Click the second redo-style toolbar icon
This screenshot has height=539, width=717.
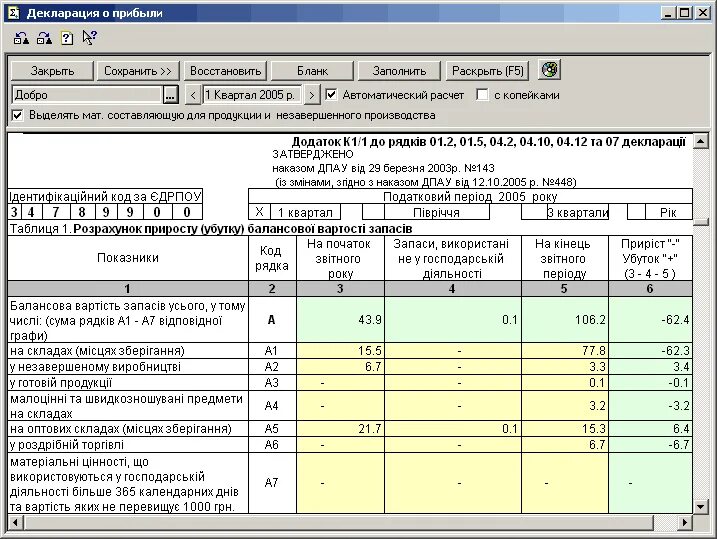[44, 38]
